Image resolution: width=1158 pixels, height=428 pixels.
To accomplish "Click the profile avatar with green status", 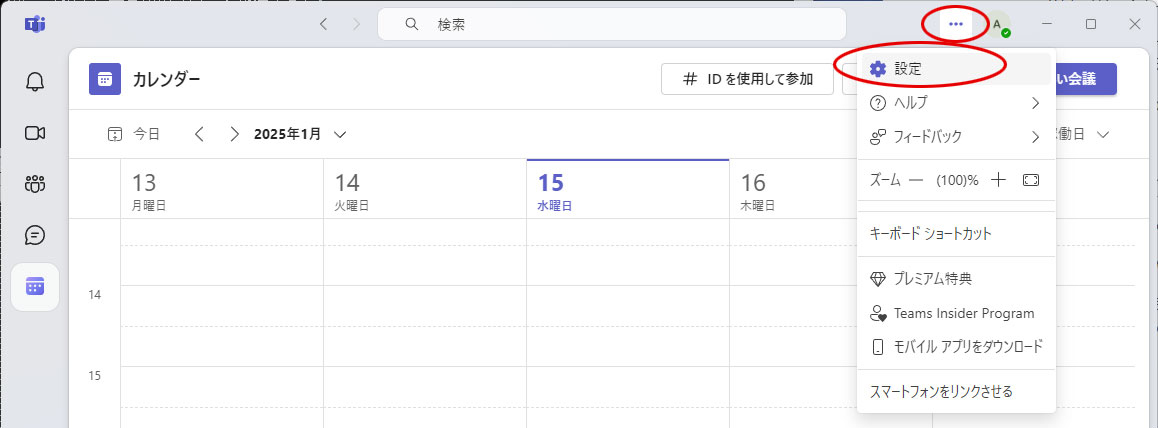I will (998, 25).
